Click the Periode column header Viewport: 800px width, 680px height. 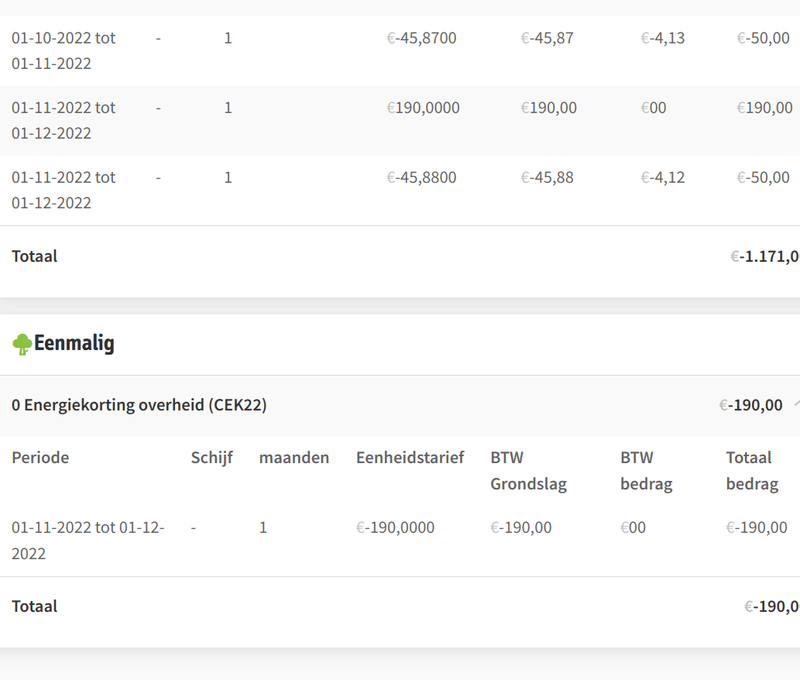tap(40, 458)
